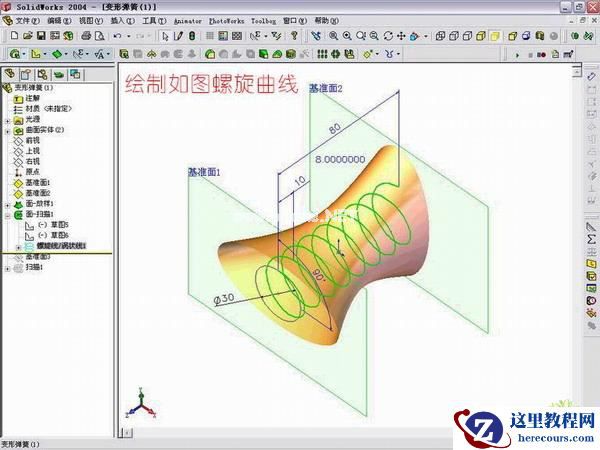Viewport: 600px width, 450px height.
Task: Open the Sketch toolbar flyout dropdown
Action: tap(45, 54)
